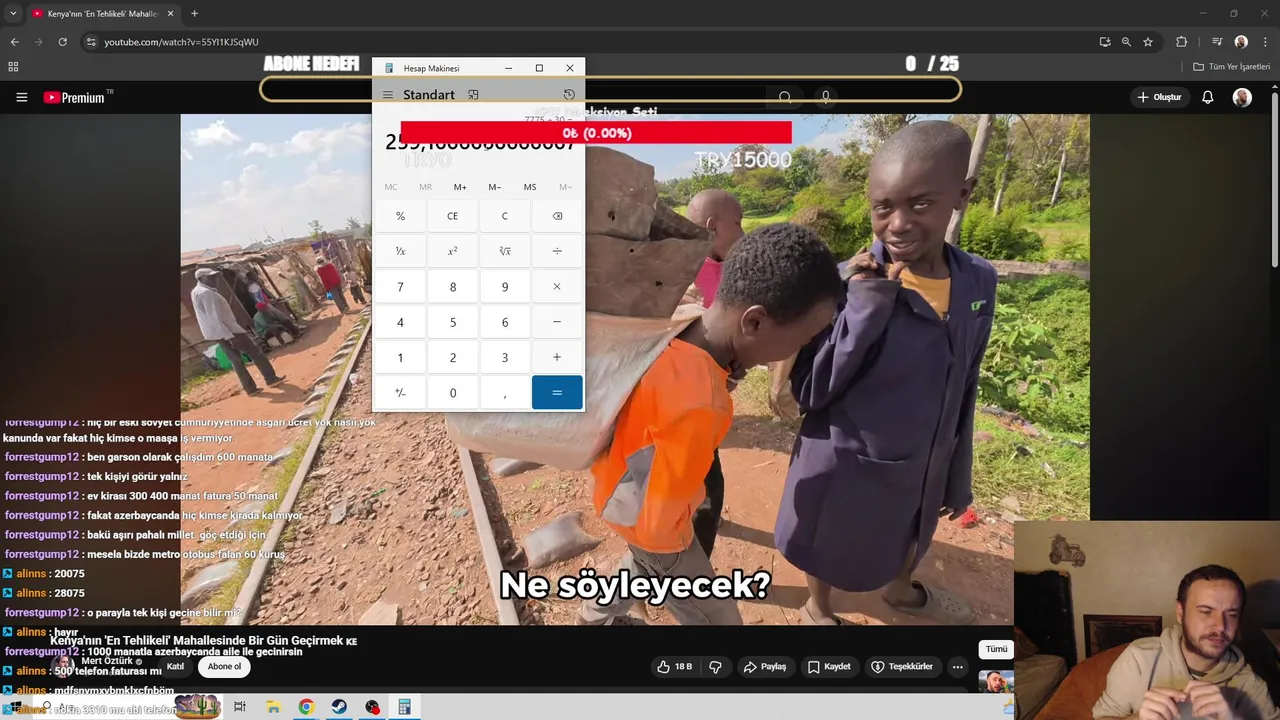1280x720 pixels.
Task: Close the Kenya'nın YouTube tab
Action: pos(170,14)
